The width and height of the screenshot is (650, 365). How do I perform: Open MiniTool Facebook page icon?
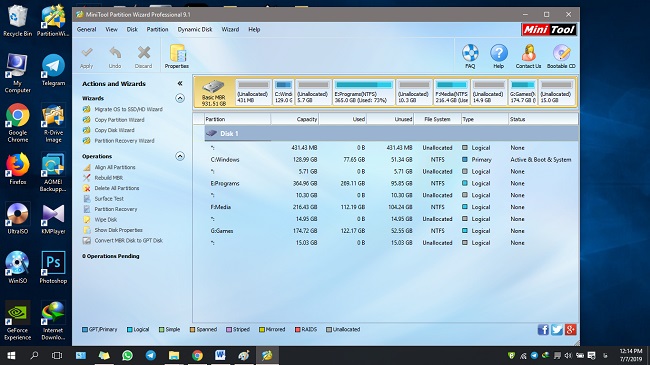tap(543, 330)
